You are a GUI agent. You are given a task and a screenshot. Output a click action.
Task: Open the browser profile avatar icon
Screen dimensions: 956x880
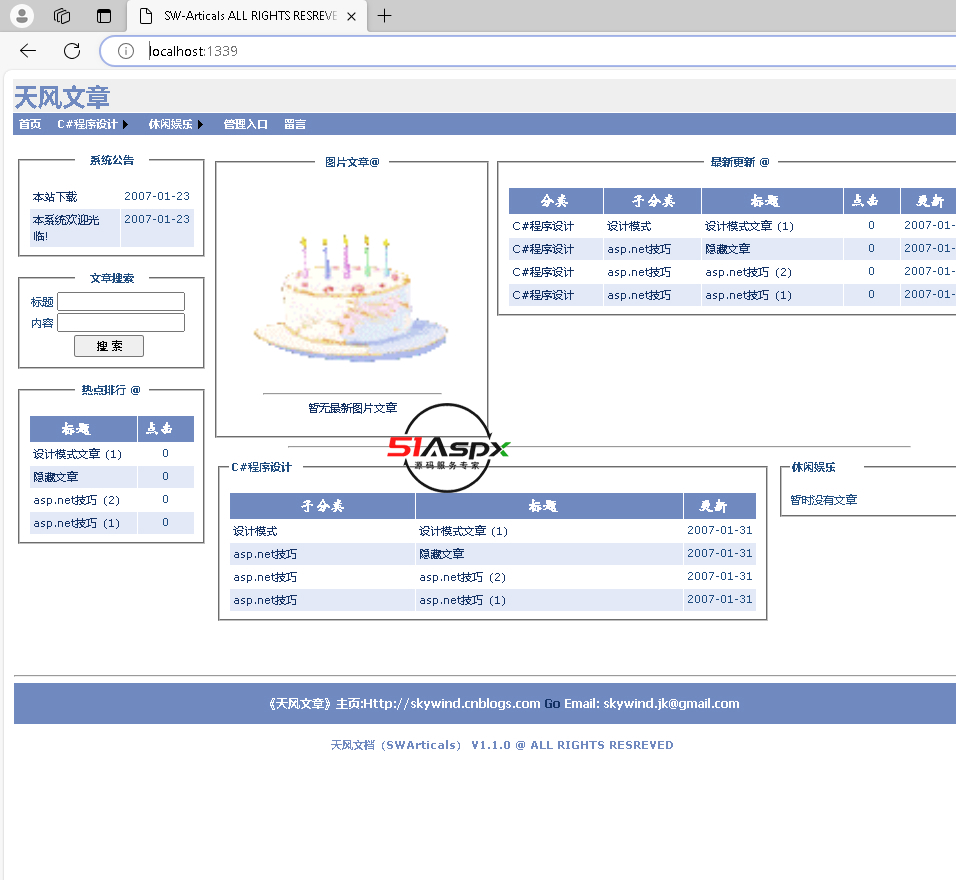point(20,16)
